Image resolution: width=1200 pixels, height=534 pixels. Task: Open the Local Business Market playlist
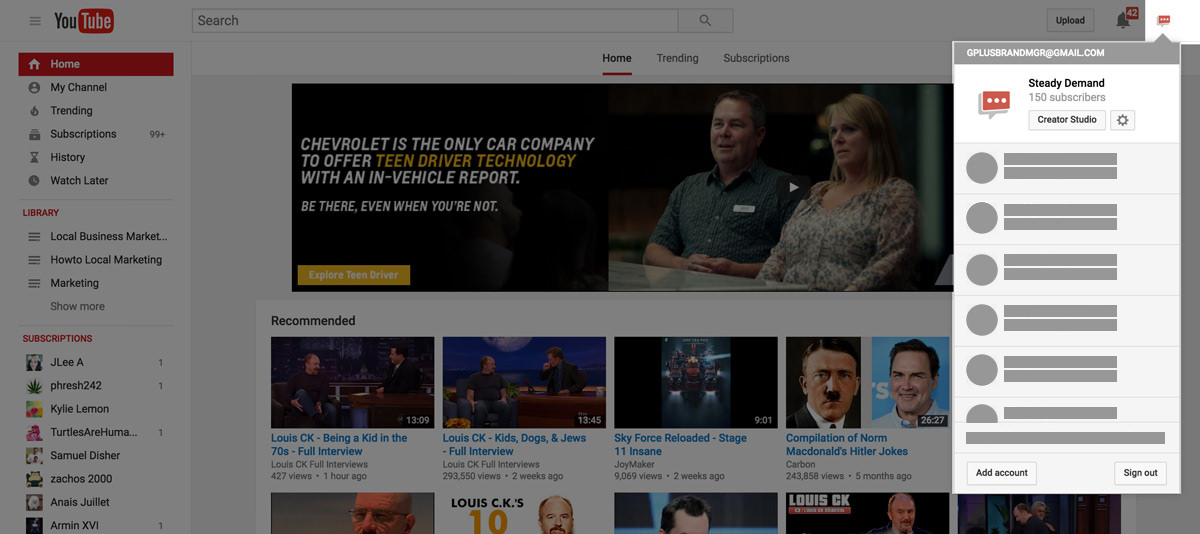pos(108,237)
